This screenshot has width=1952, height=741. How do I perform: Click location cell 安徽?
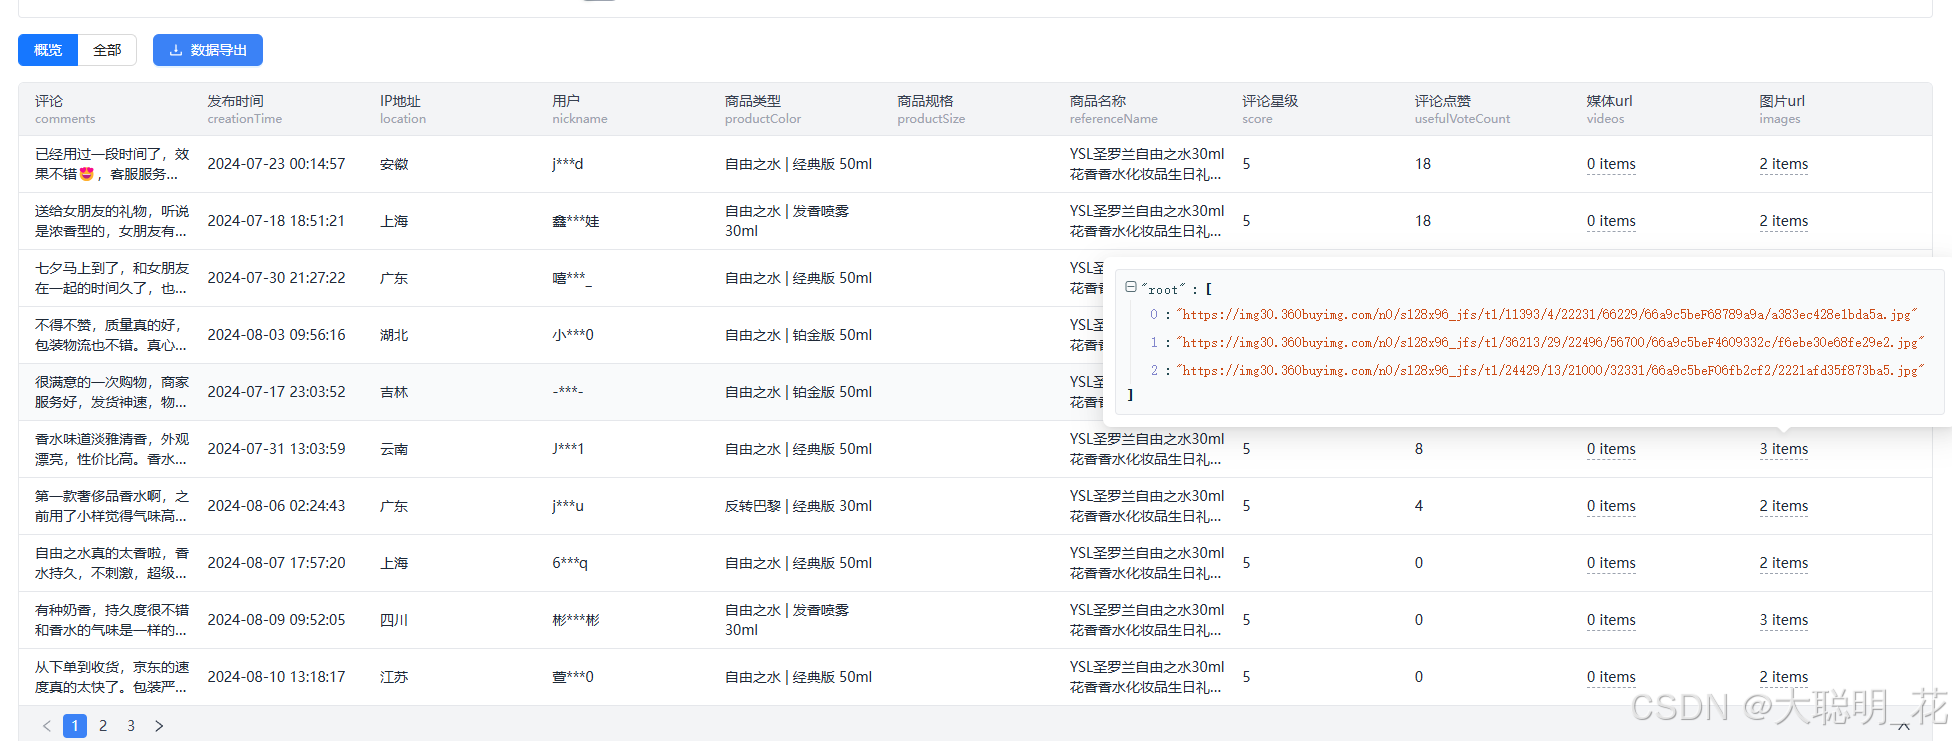[394, 164]
